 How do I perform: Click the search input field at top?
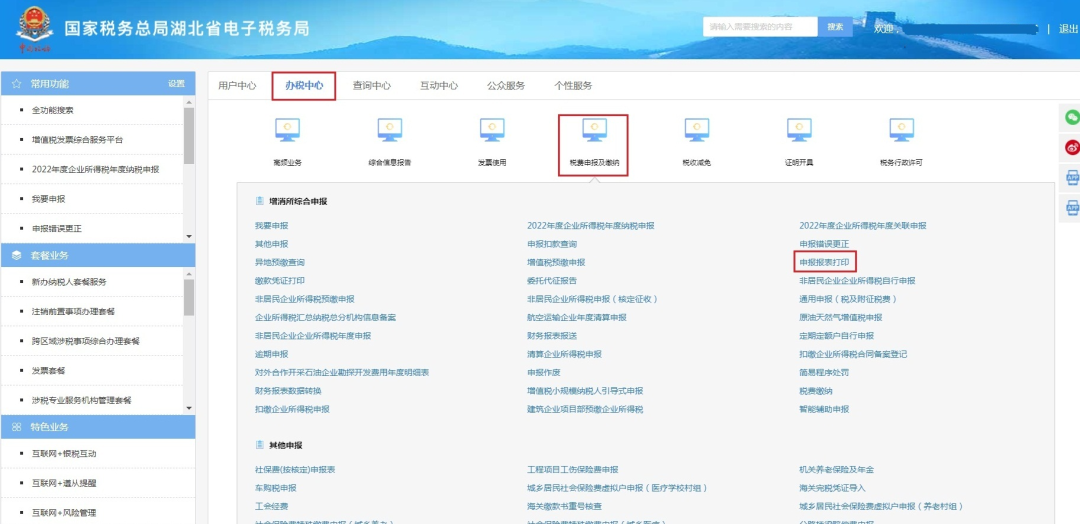760,27
